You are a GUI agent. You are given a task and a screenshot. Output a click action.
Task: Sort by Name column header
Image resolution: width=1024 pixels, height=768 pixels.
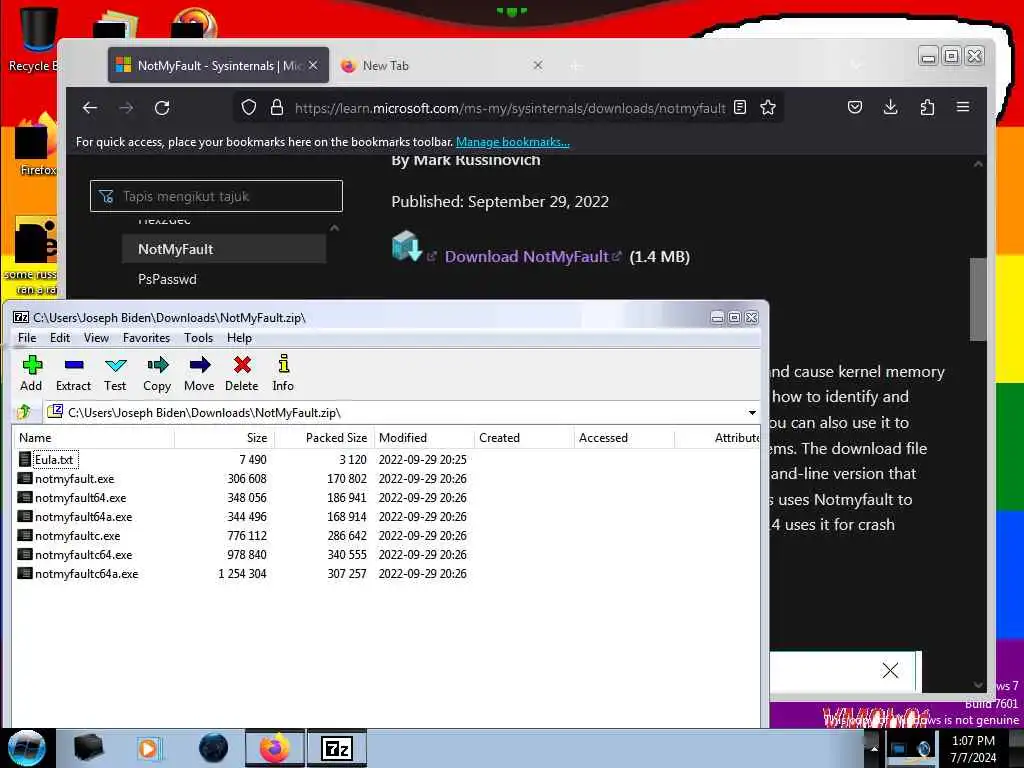(x=93, y=438)
